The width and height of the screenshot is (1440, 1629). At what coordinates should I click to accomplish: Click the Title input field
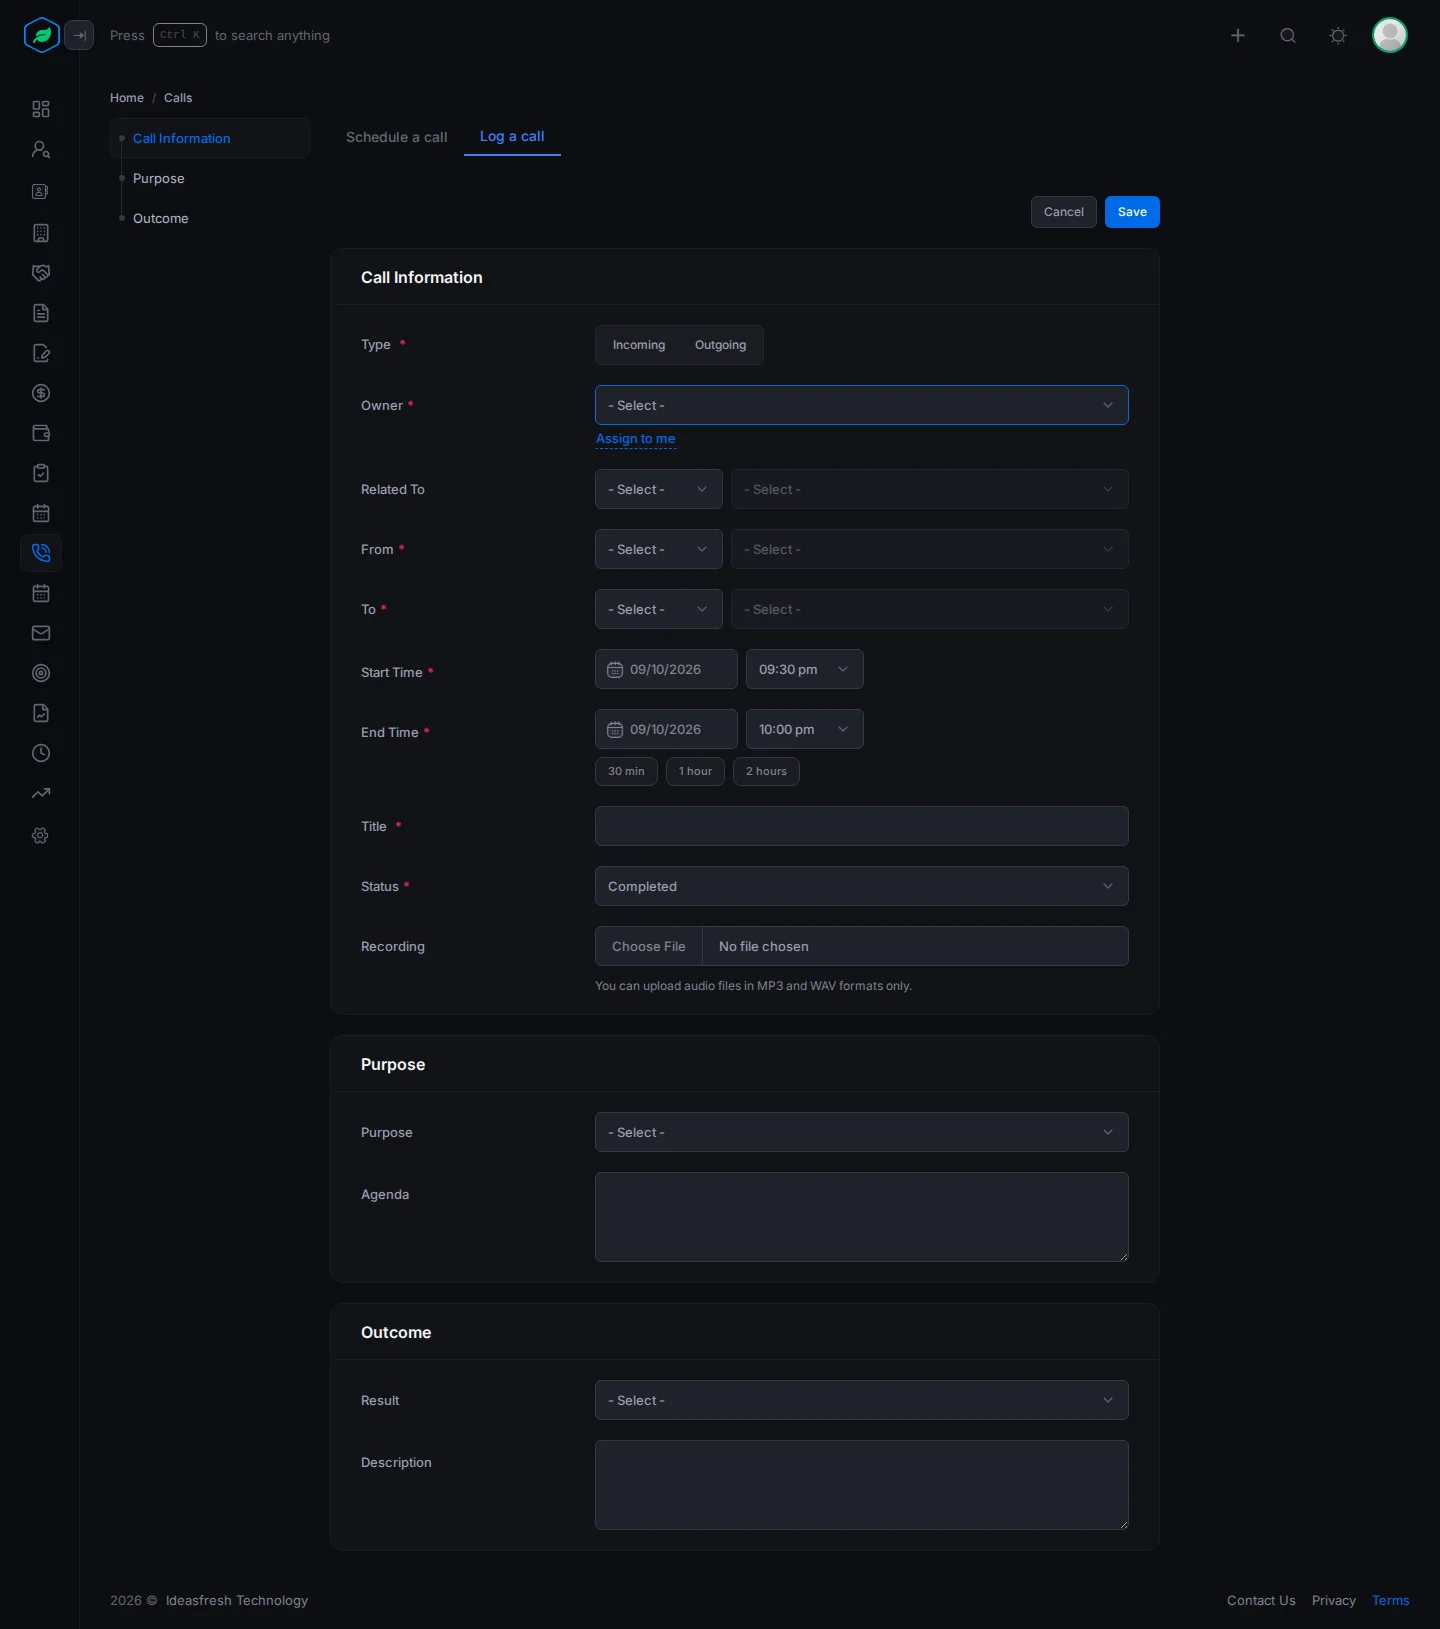pos(862,826)
